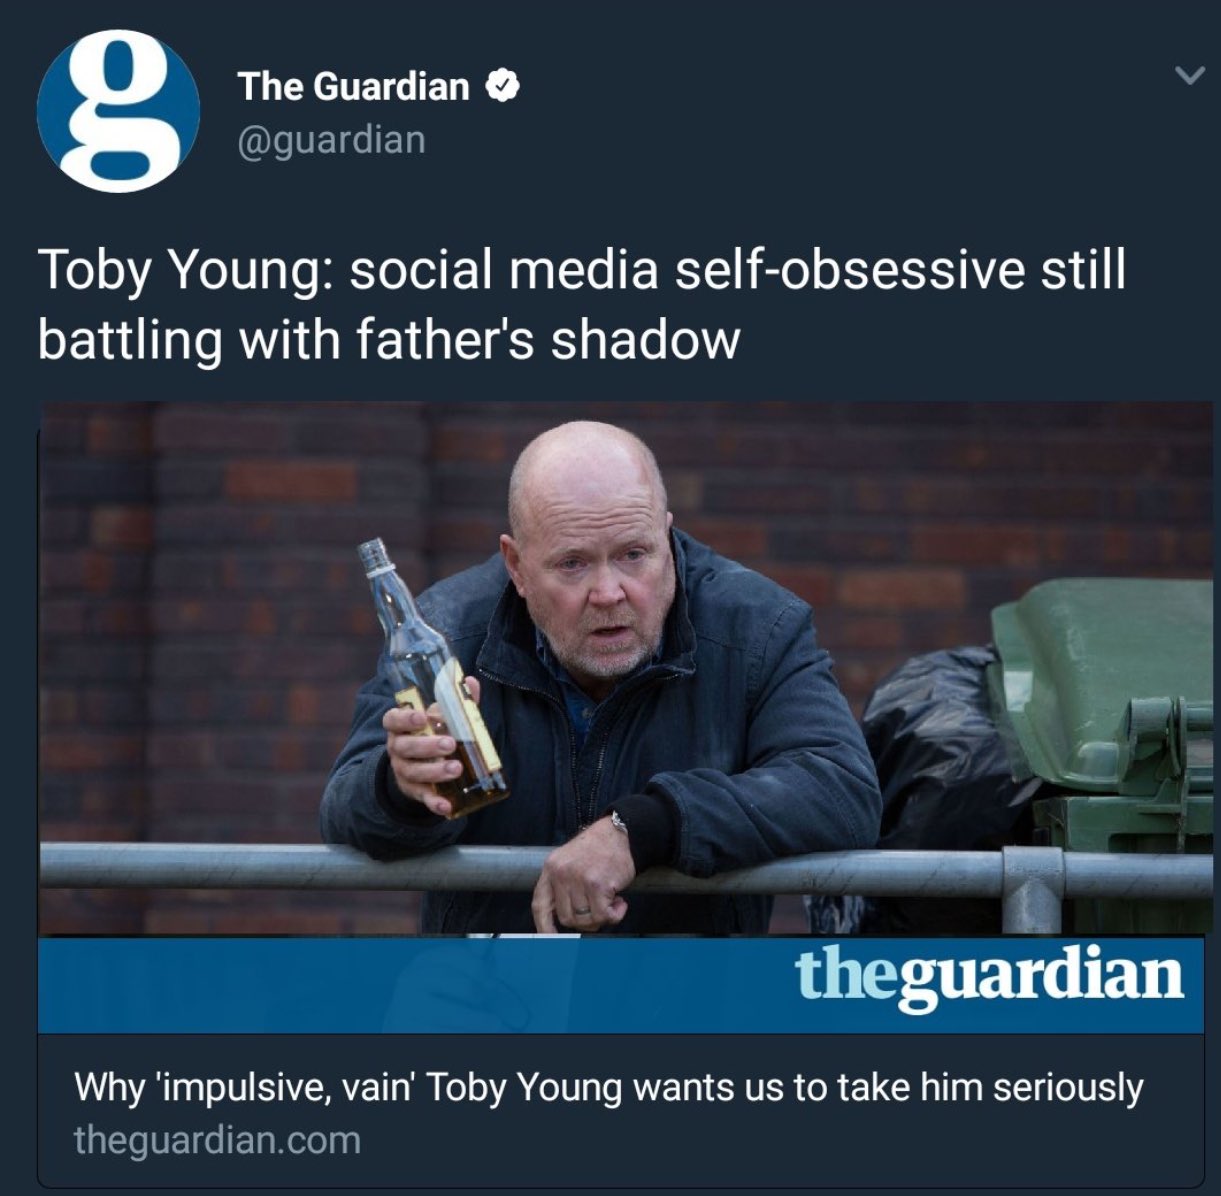Image resolution: width=1221 pixels, height=1196 pixels.
Task: Expand the tweet options chevron
Action: tap(1188, 75)
